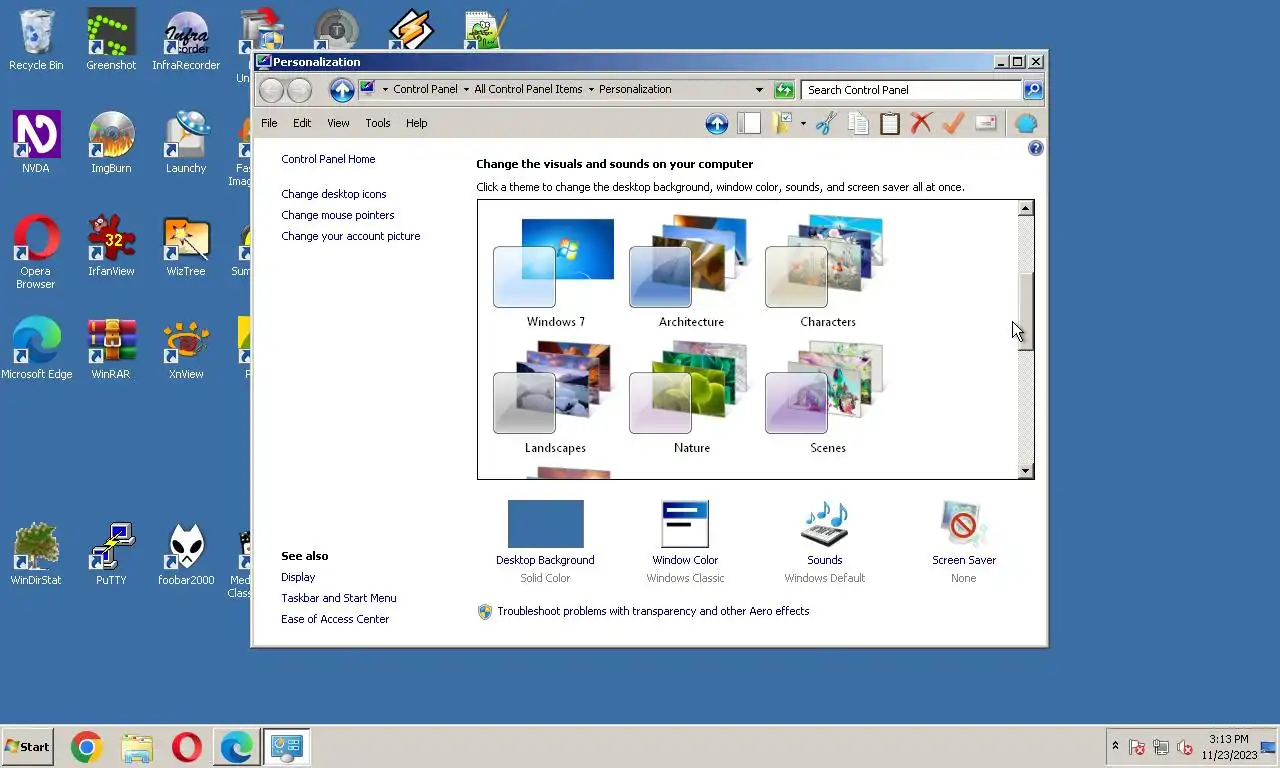Open Window Color settings
Viewport: 1280px width, 768px height.
click(685, 541)
